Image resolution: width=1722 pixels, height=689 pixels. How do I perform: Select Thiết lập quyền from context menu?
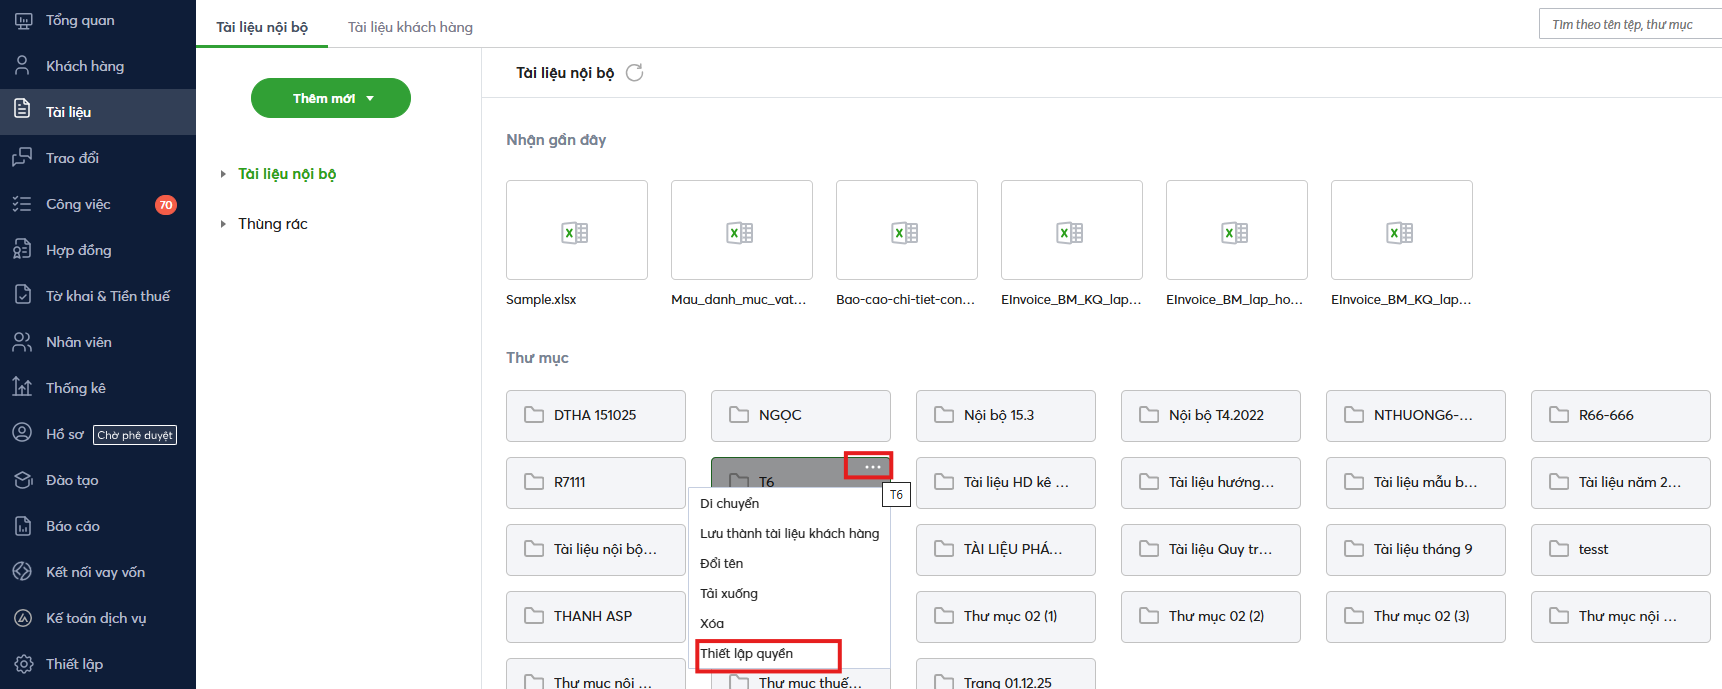(x=747, y=654)
